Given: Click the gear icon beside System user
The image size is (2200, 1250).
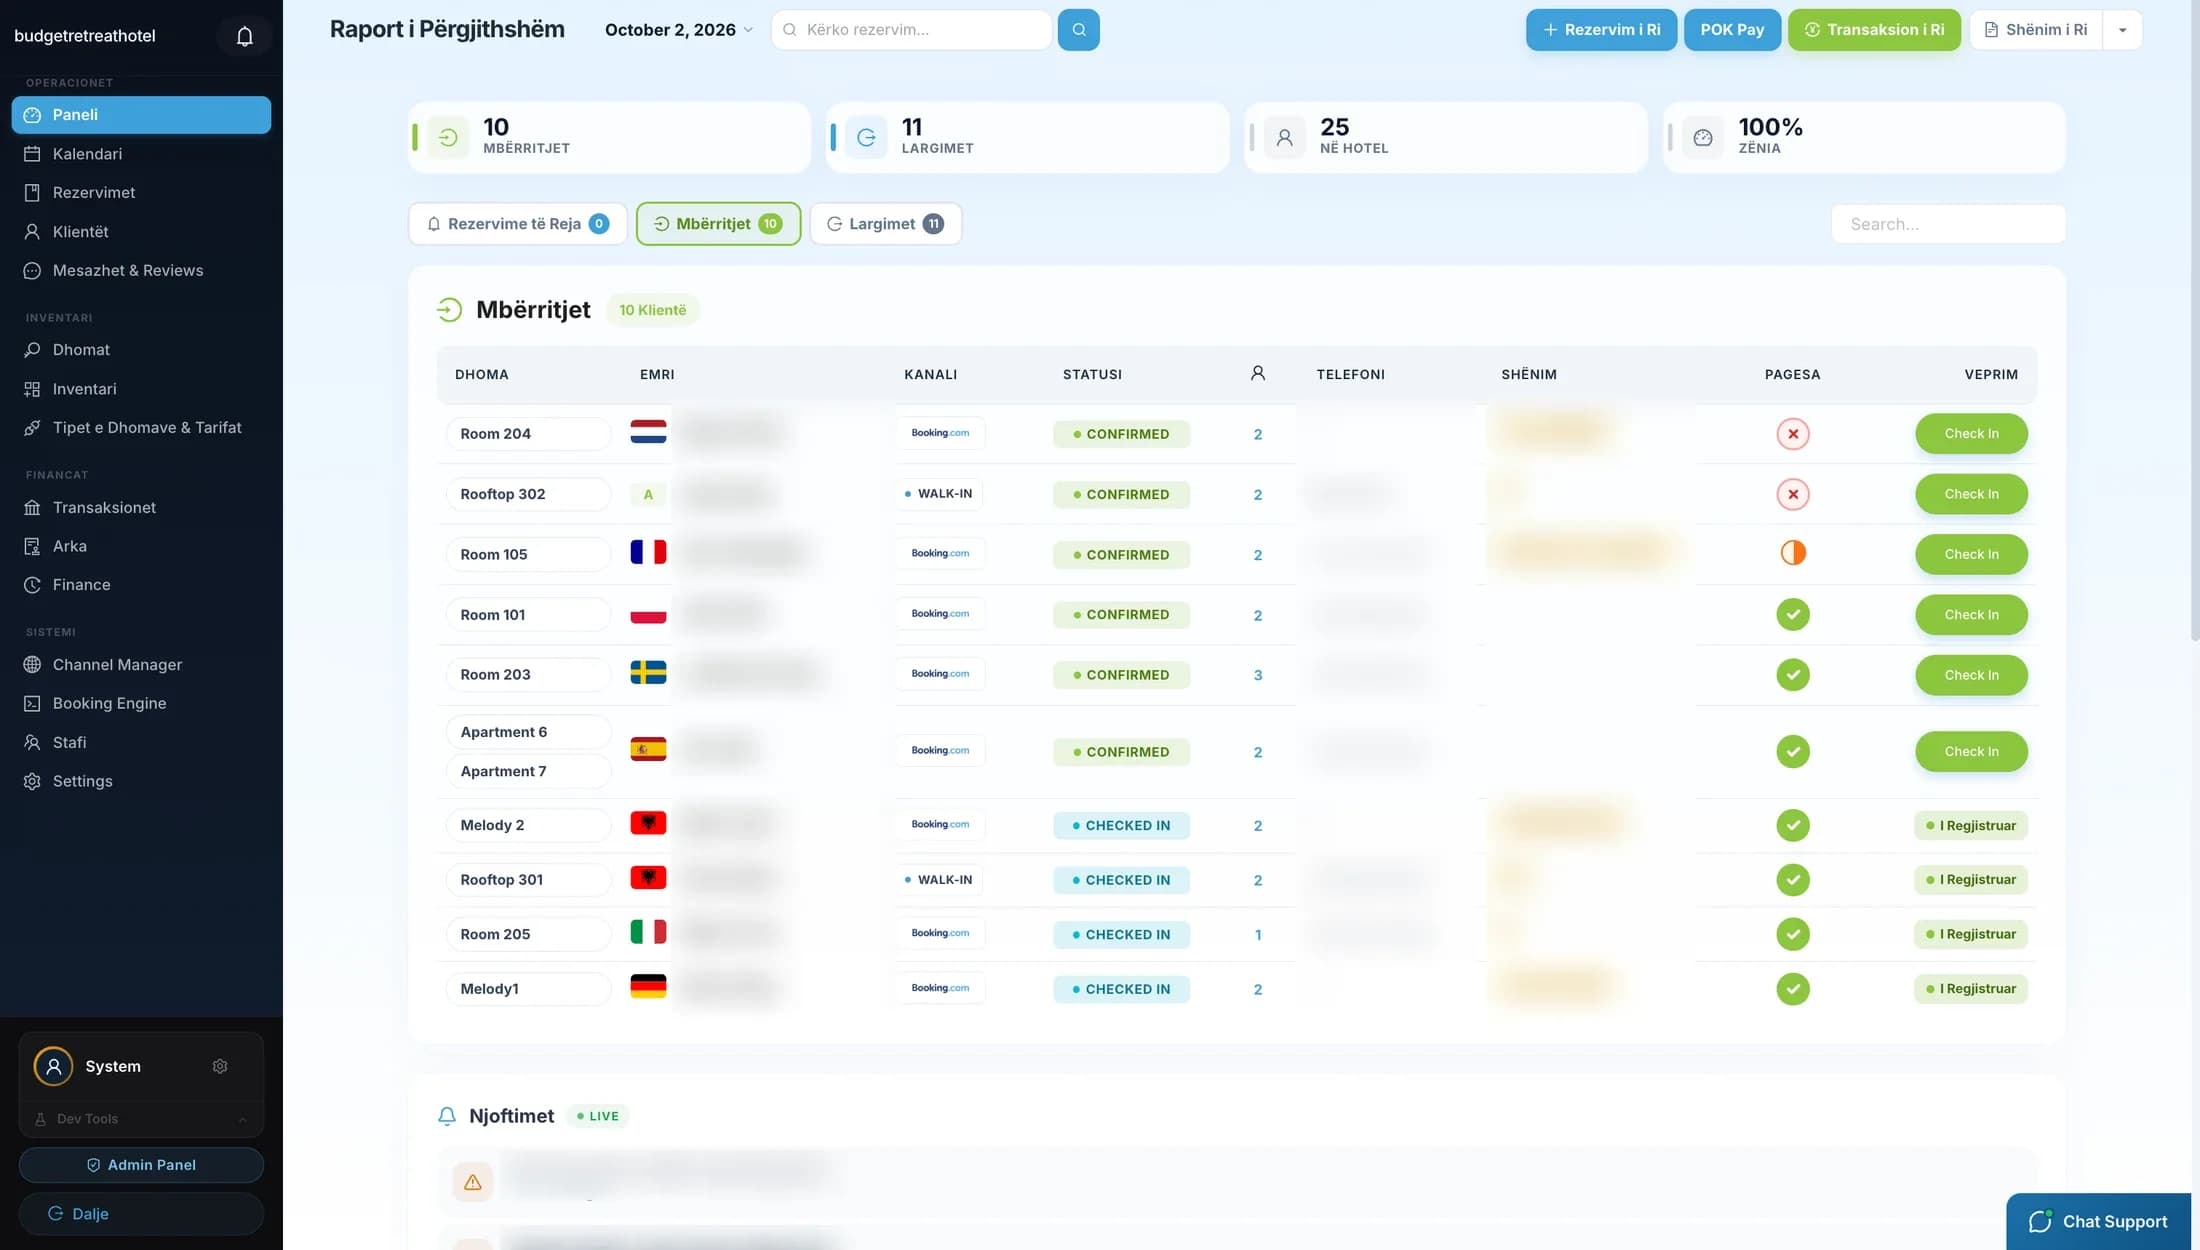Looking at the screenshot, I should click(220, 1066).
